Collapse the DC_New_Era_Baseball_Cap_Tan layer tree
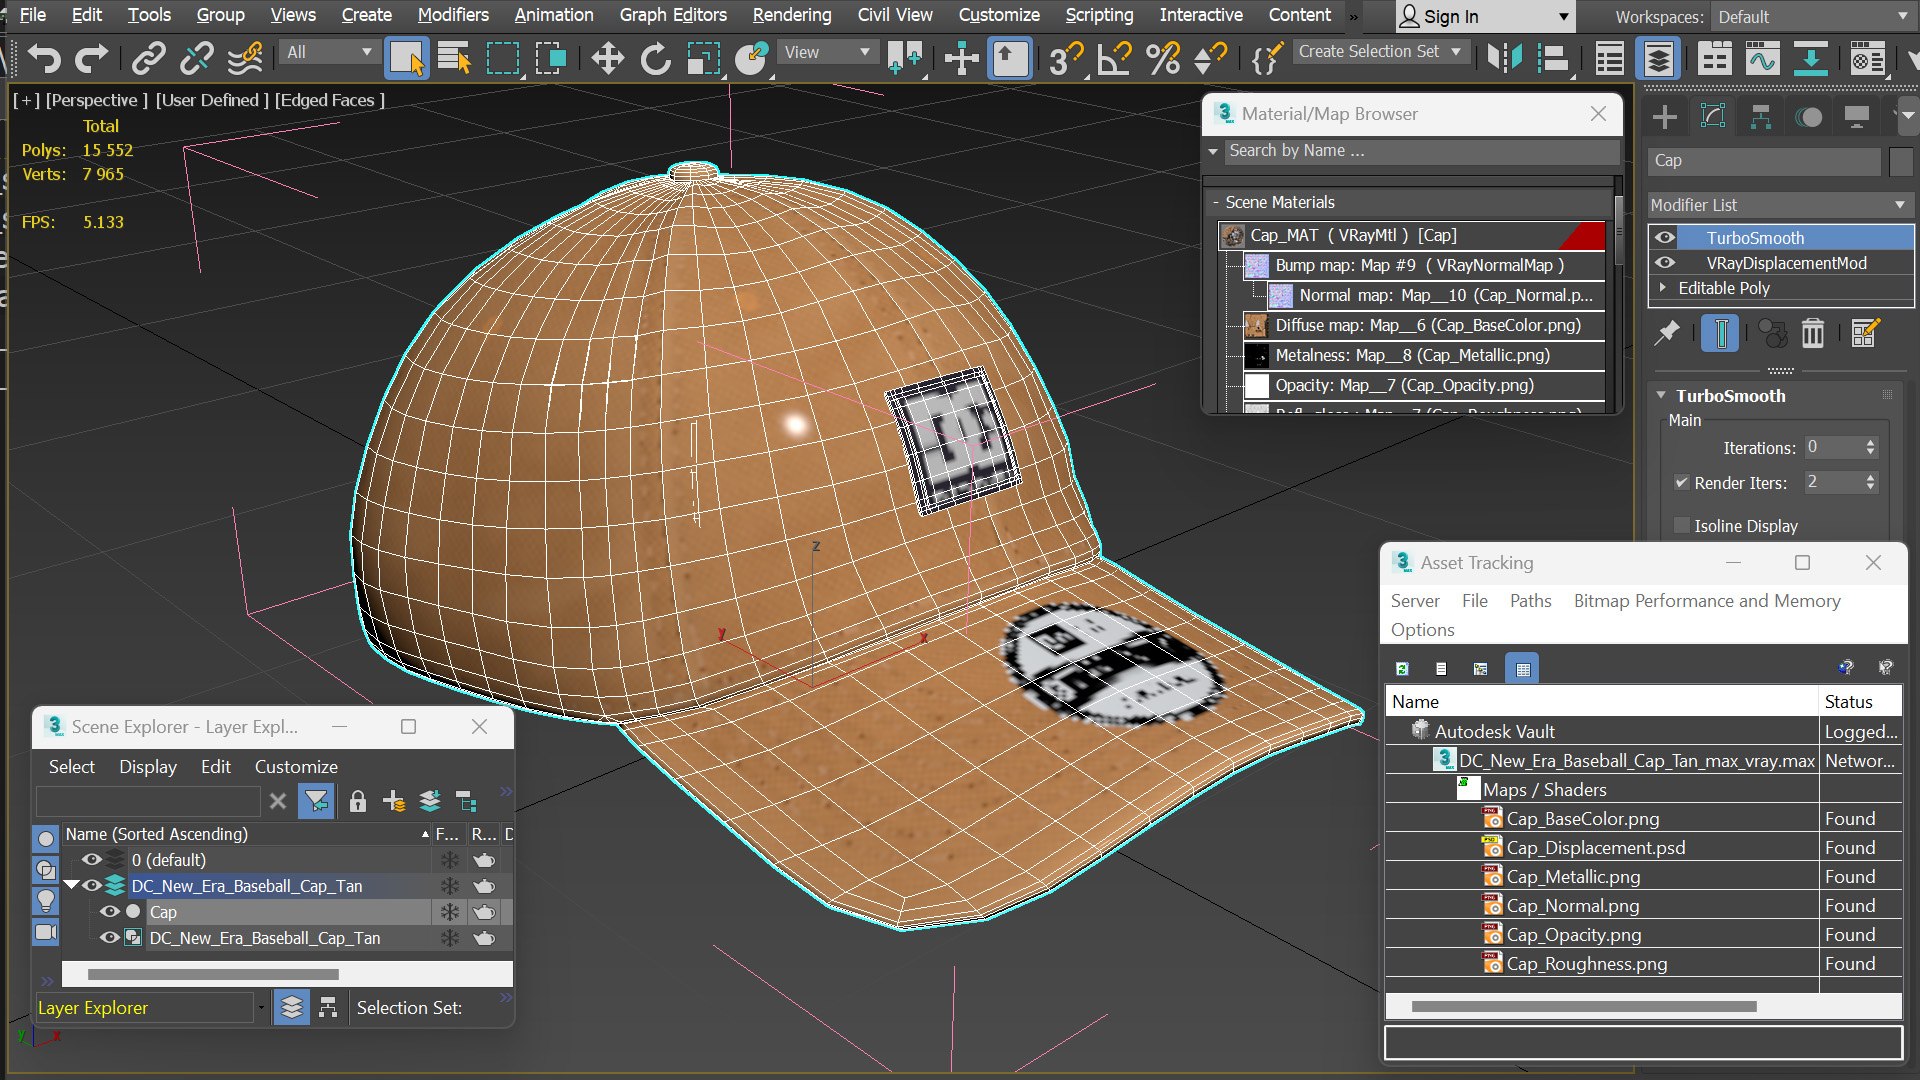1920x1080 pixels. pyautogui.click(x=72, y=885)
